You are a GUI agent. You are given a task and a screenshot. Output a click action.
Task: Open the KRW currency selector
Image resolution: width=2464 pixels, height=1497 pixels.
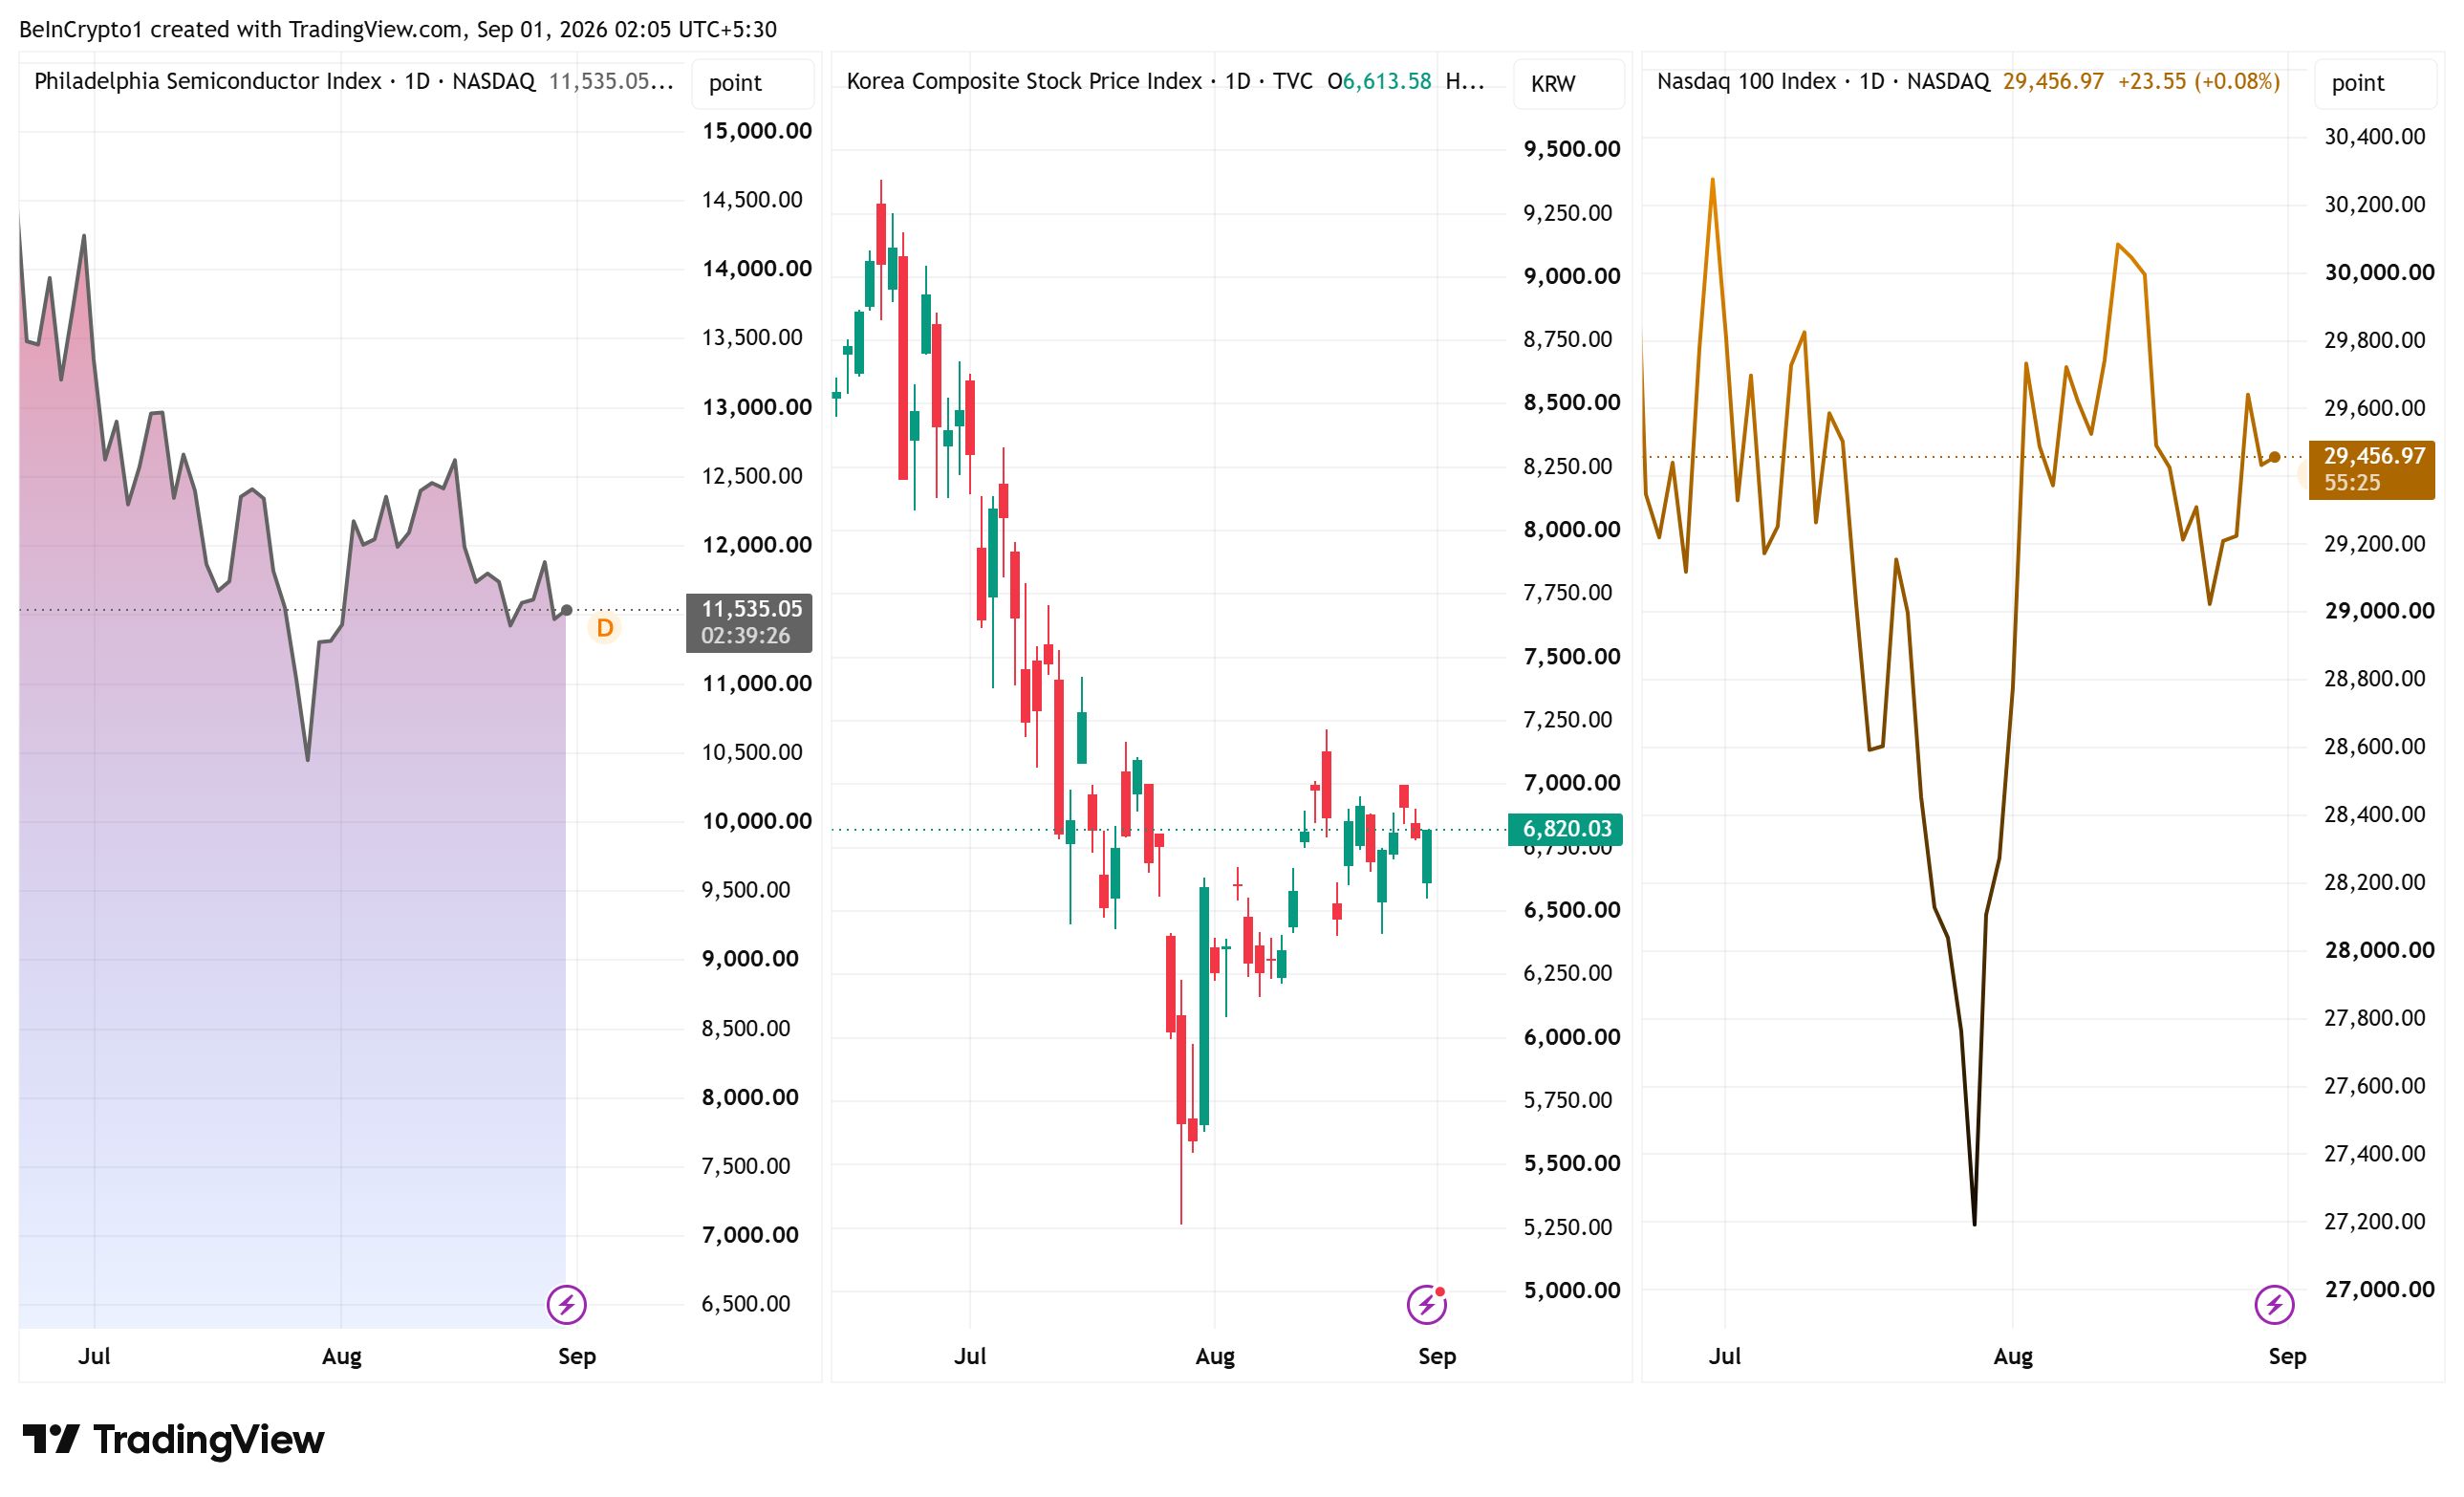pyautogui.click(x=1569, y=83)
